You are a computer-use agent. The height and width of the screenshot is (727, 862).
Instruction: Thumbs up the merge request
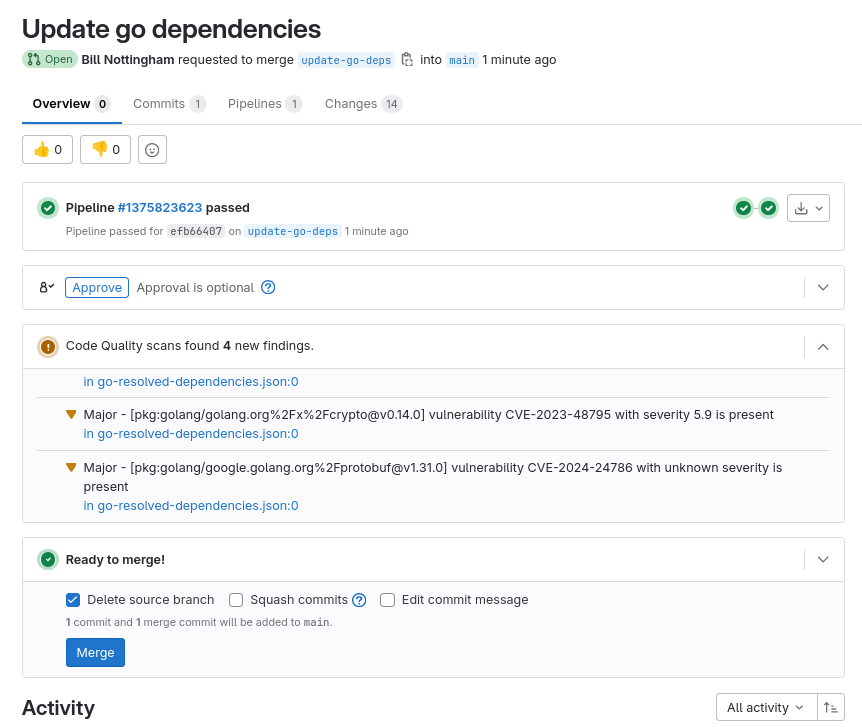point(46,149)
